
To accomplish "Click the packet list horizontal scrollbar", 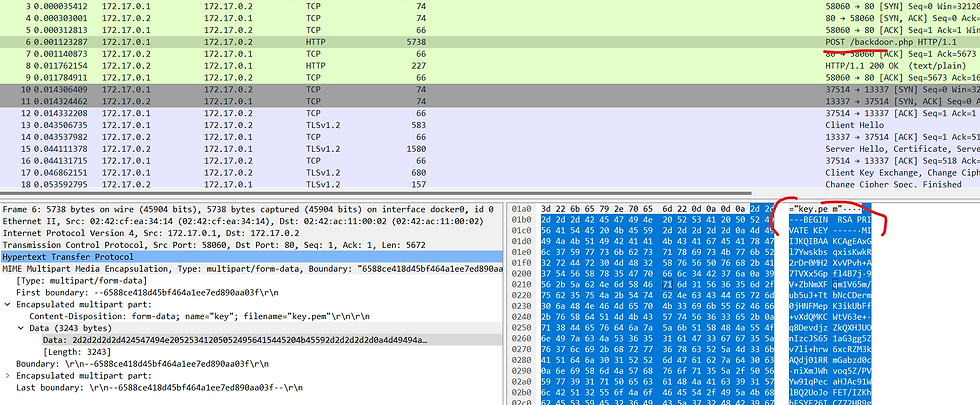I will point(375,193).
